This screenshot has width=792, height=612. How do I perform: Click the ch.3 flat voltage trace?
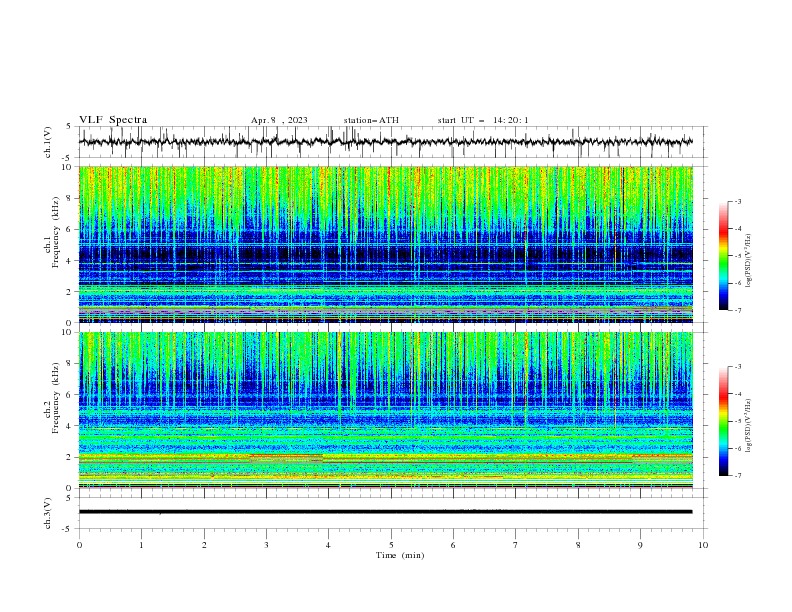[385, 512]
